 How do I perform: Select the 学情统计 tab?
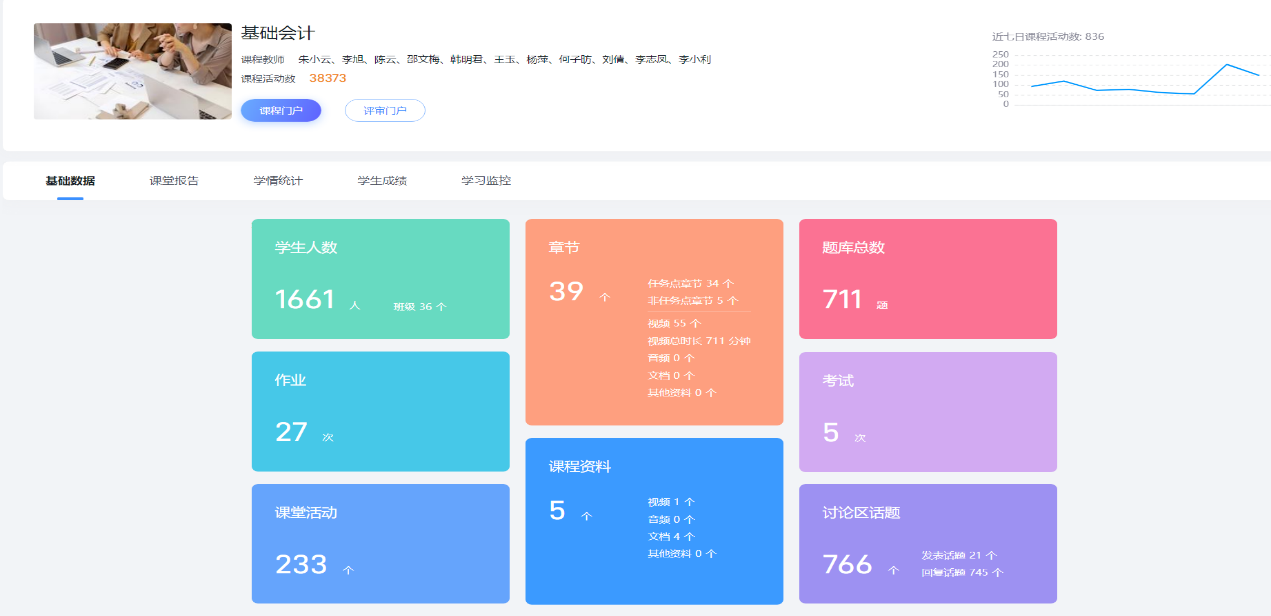278,181
